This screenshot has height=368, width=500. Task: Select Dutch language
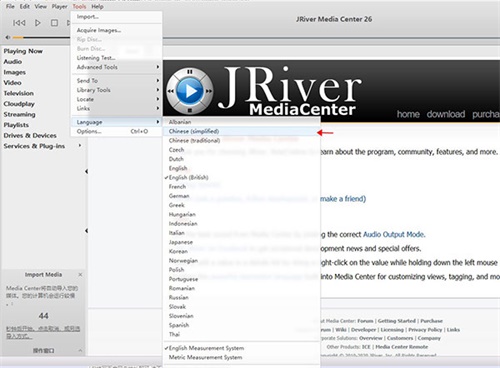click(x=241, y=159)
